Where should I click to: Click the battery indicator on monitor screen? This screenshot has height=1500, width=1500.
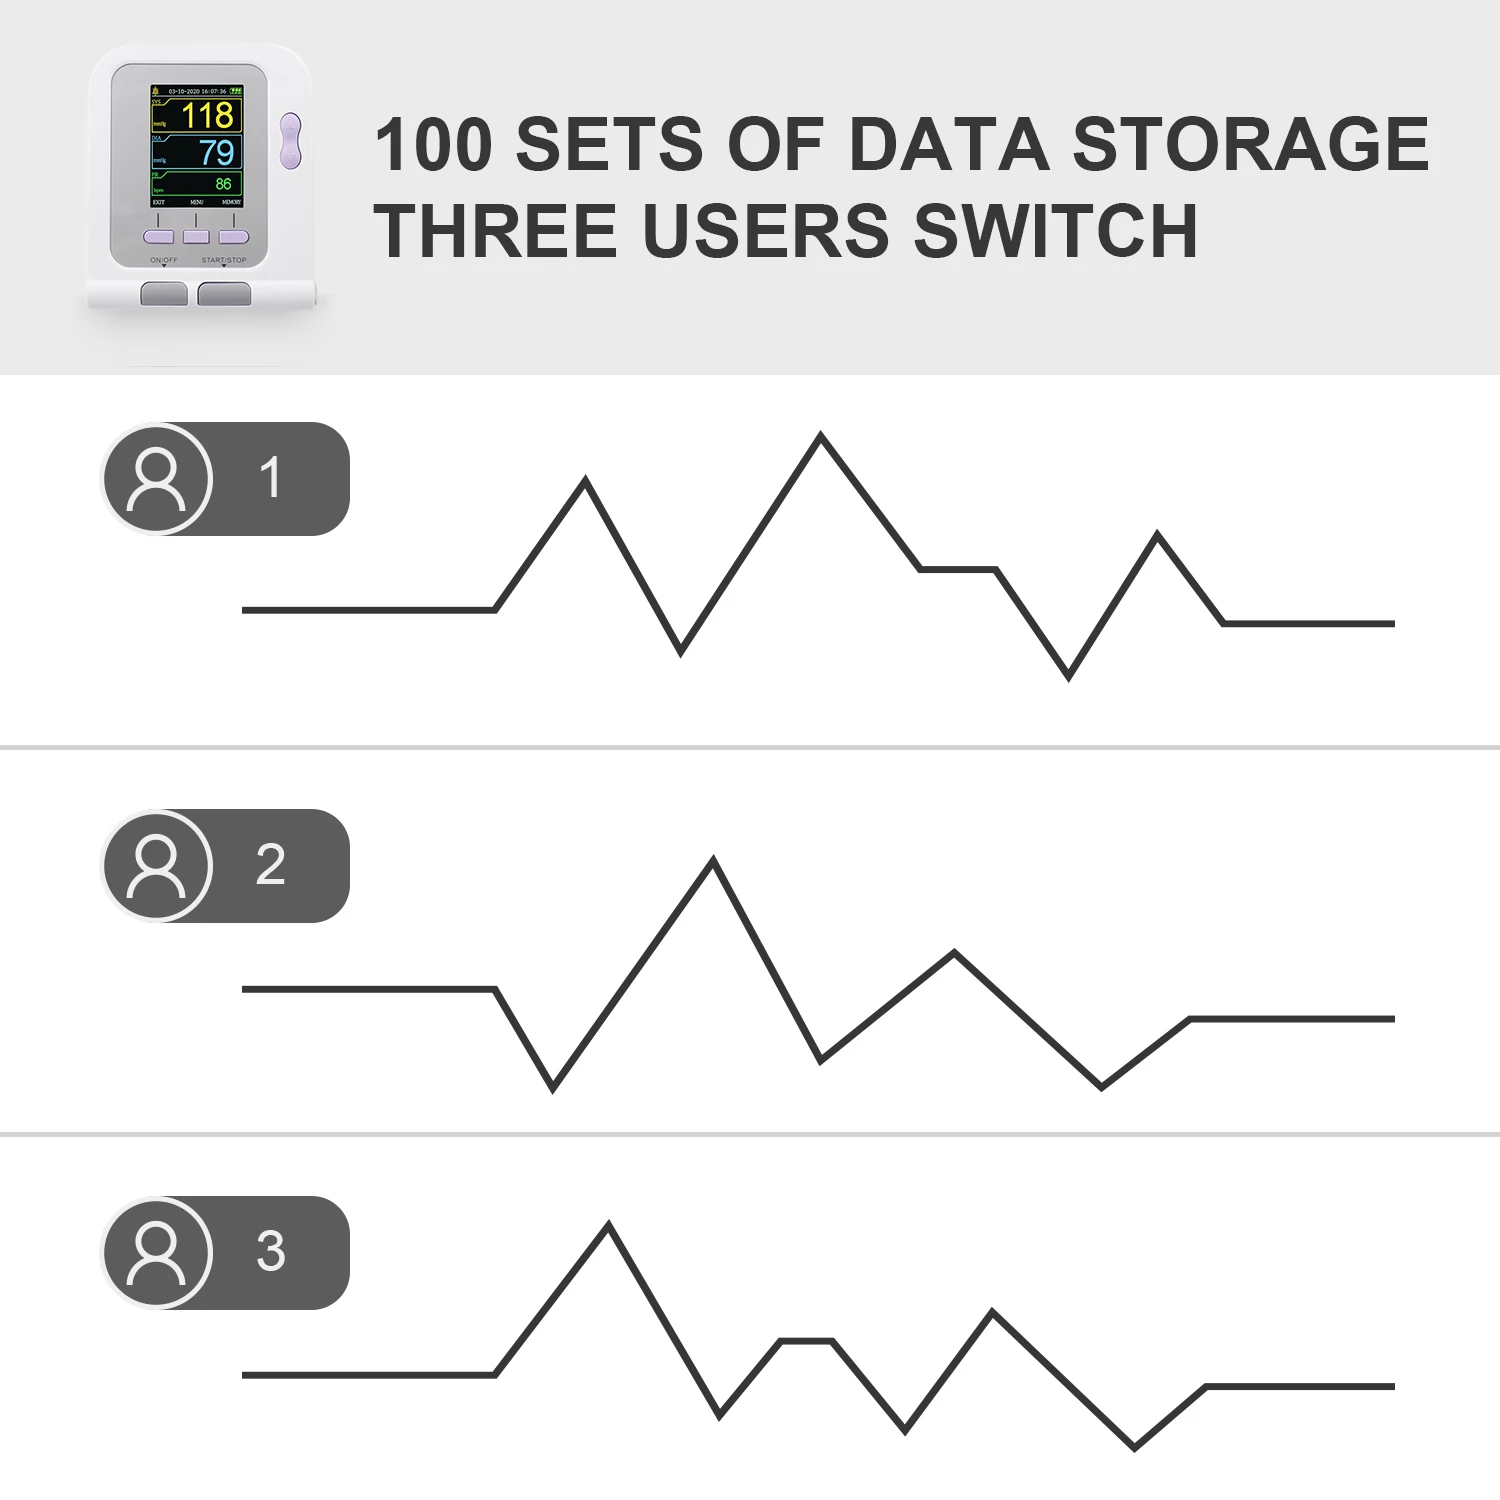pos(236,91)
